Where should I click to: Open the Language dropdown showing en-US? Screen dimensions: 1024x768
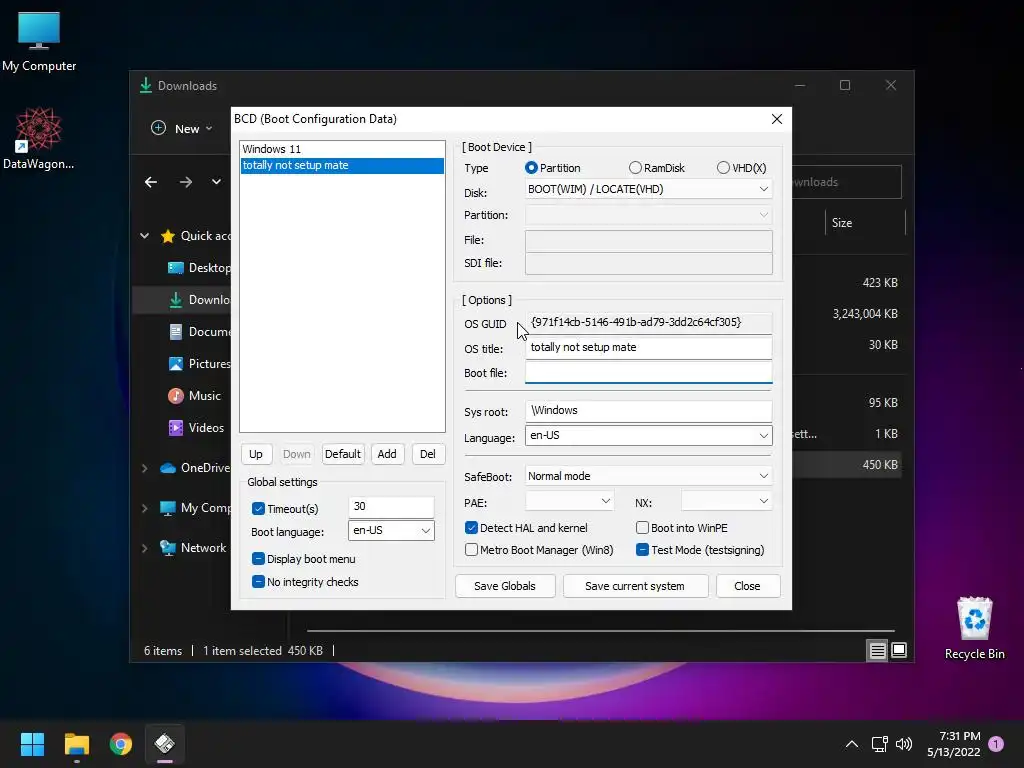click(x=648, y=436)
